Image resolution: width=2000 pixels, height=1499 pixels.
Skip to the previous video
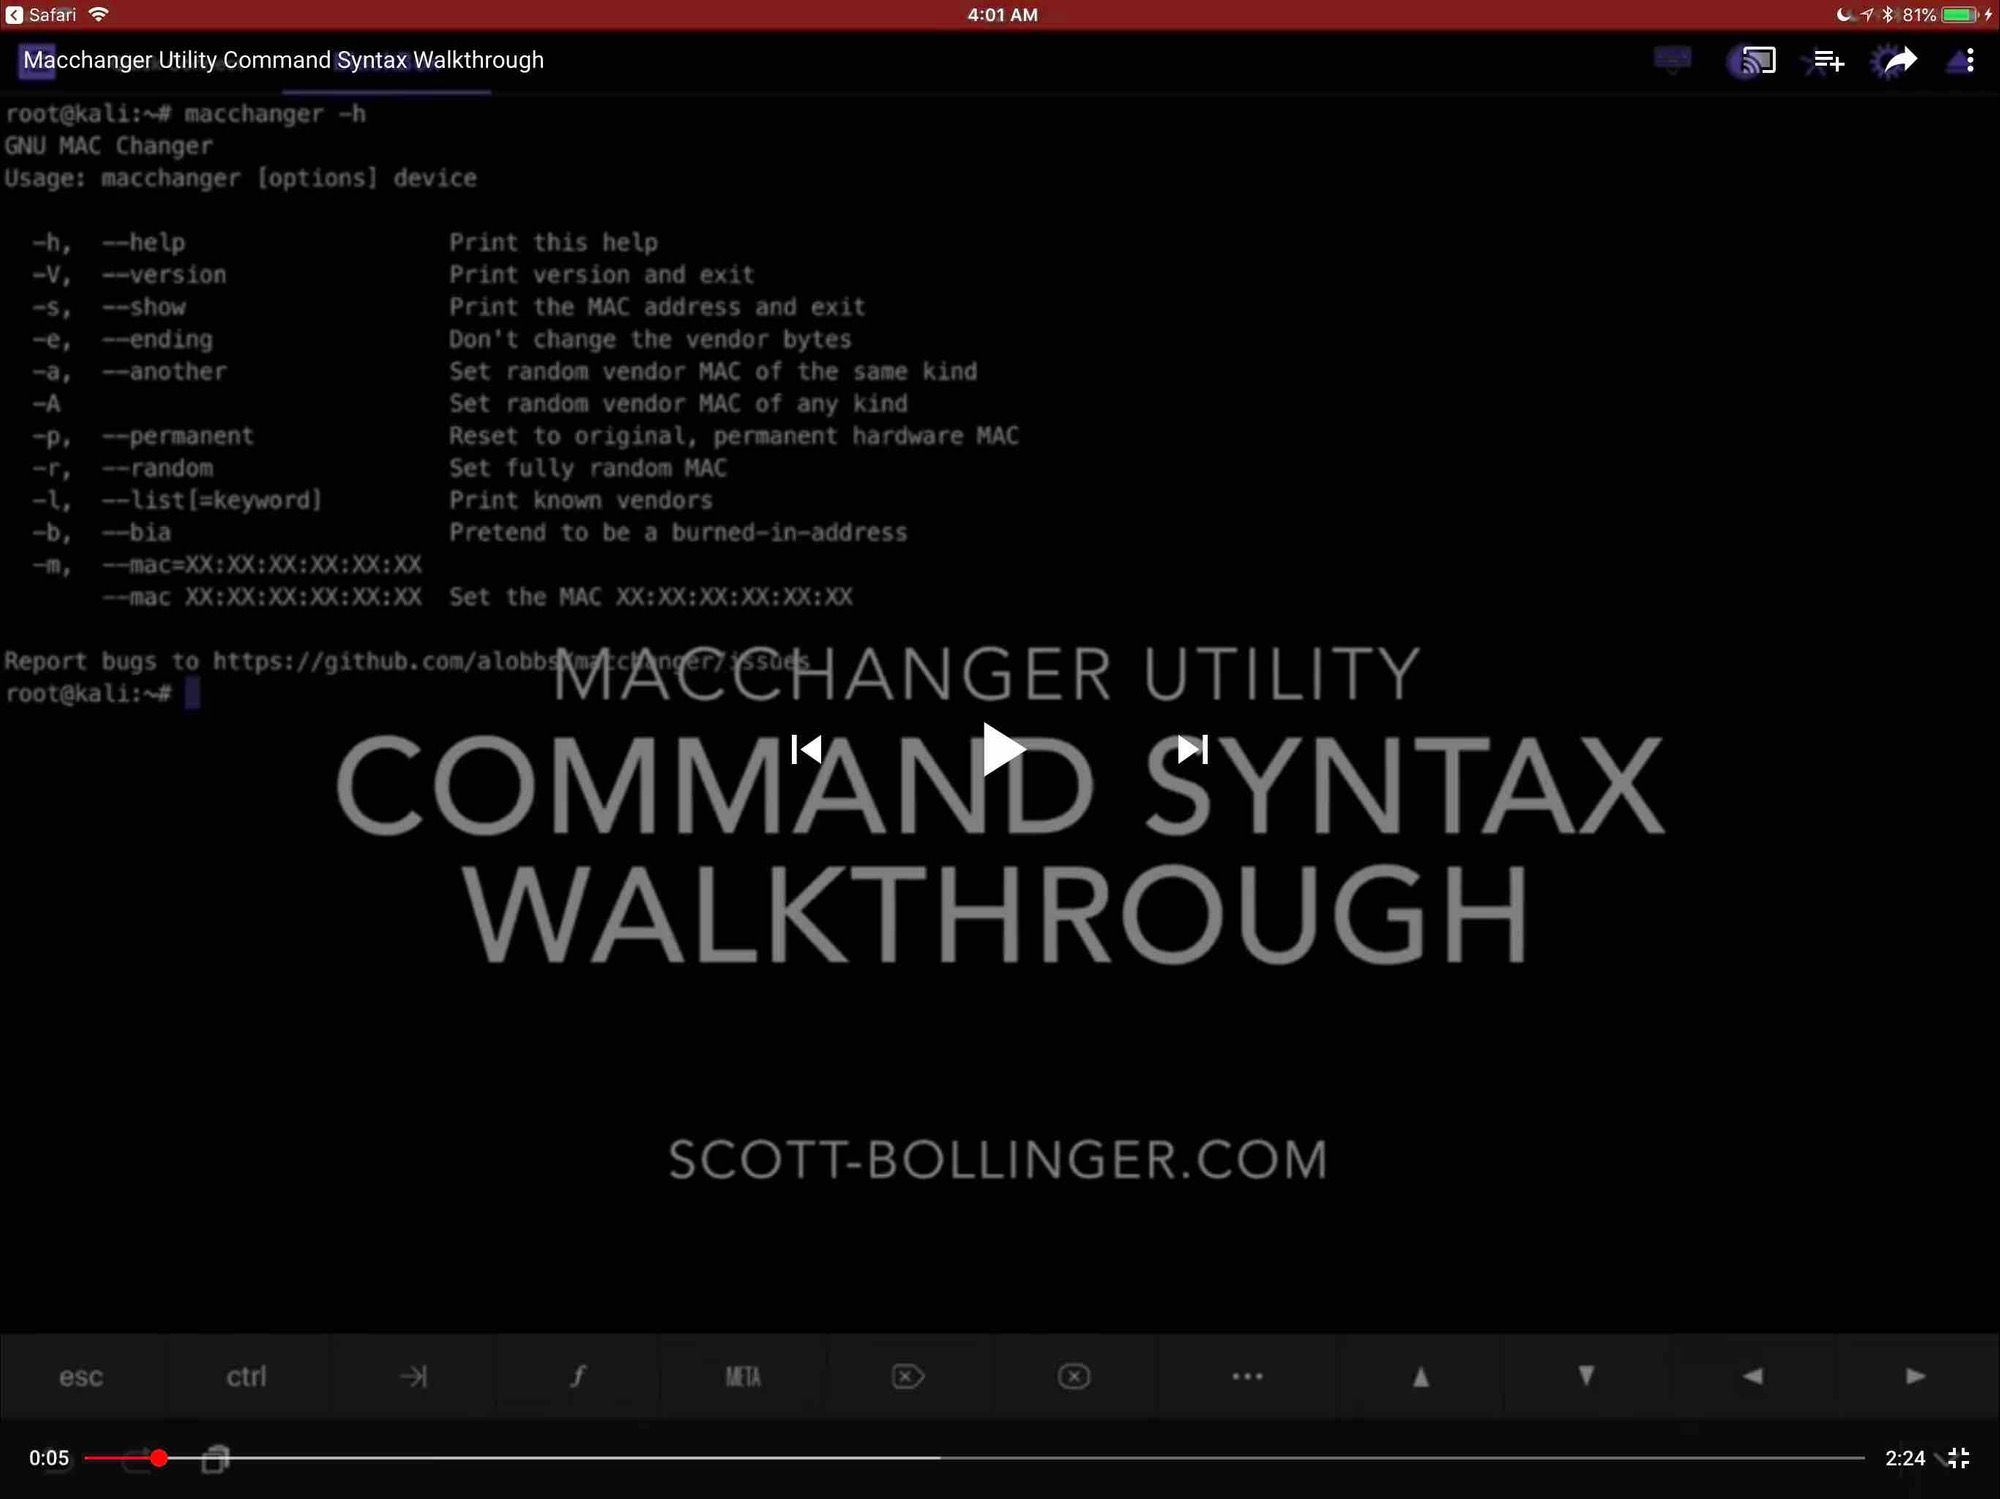pos(807,749)
